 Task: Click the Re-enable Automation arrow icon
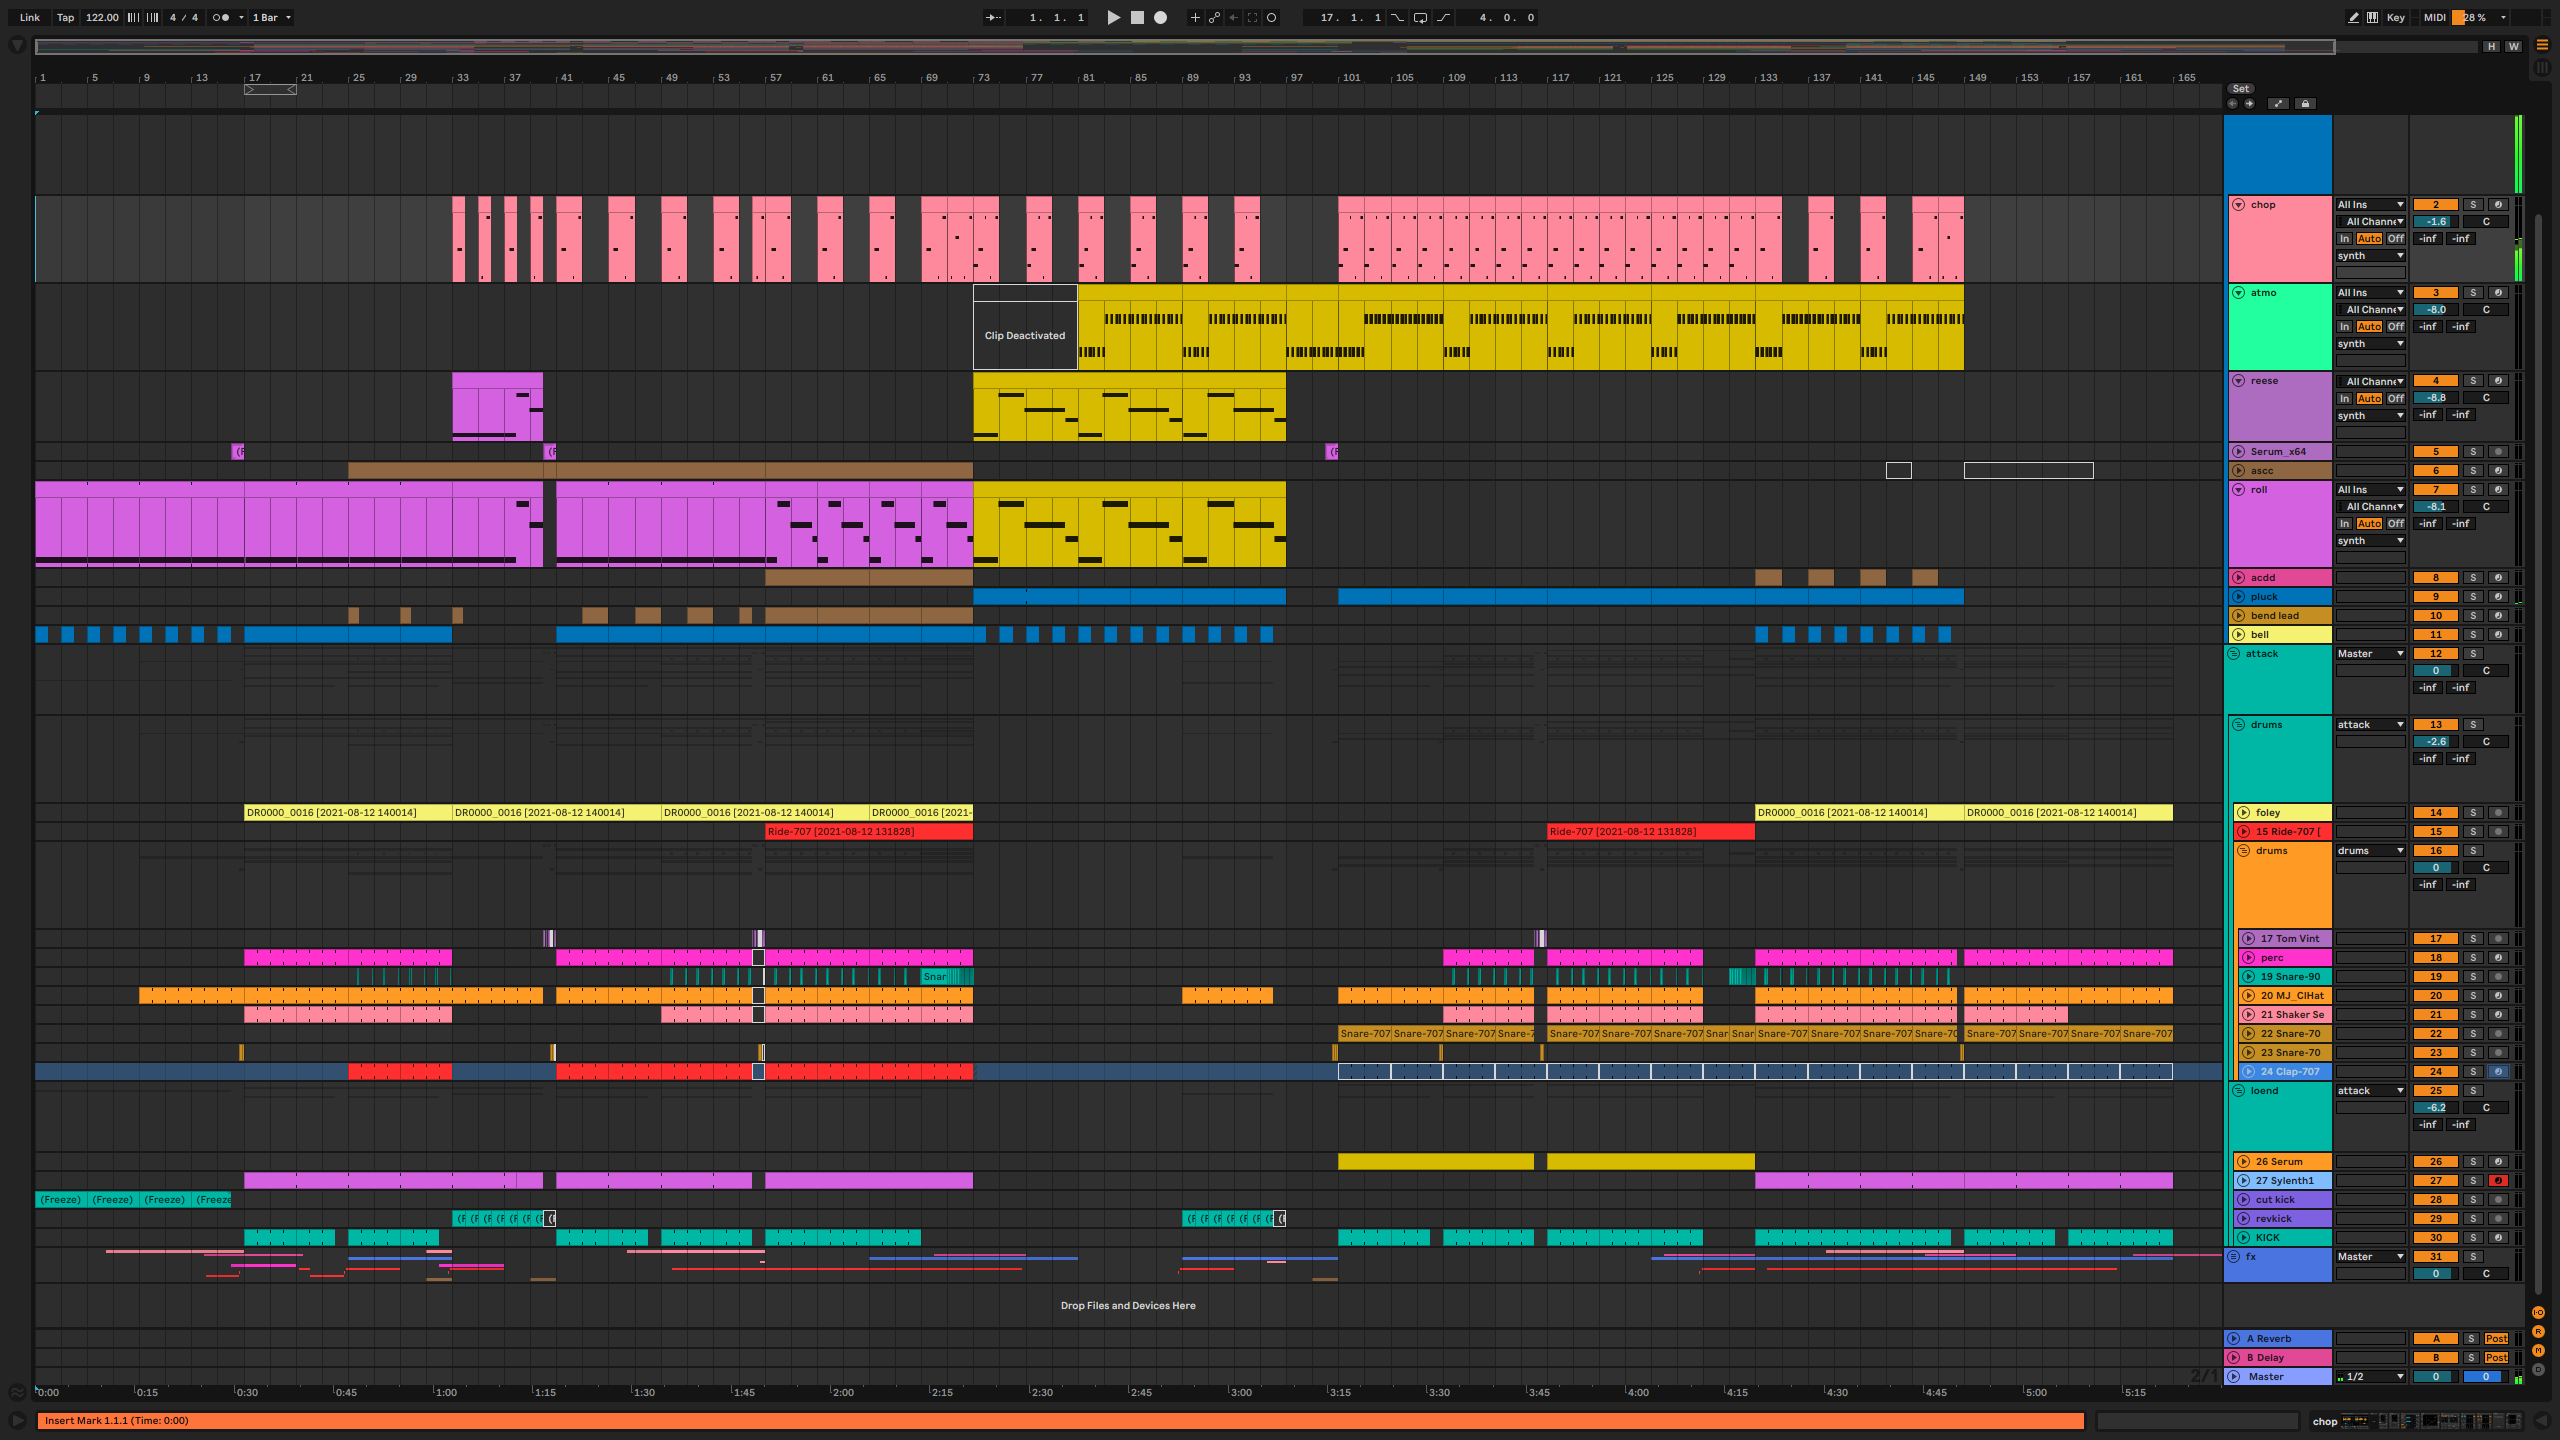coord(1233,17)
